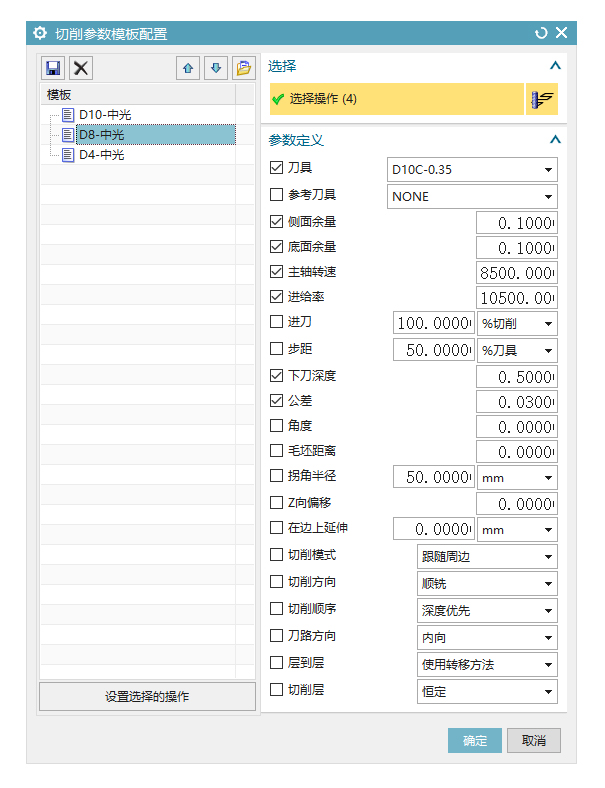
Task: Open the D10C-0.35 tool dropdown
Action: pos(472,170)
